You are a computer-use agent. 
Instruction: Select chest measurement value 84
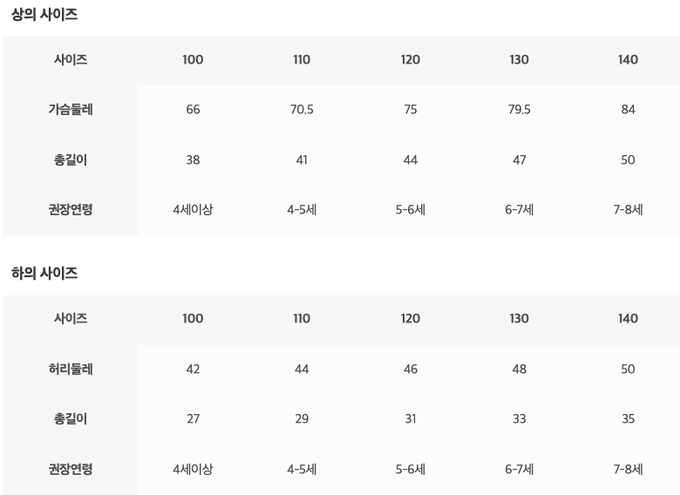tap(628, 110)
